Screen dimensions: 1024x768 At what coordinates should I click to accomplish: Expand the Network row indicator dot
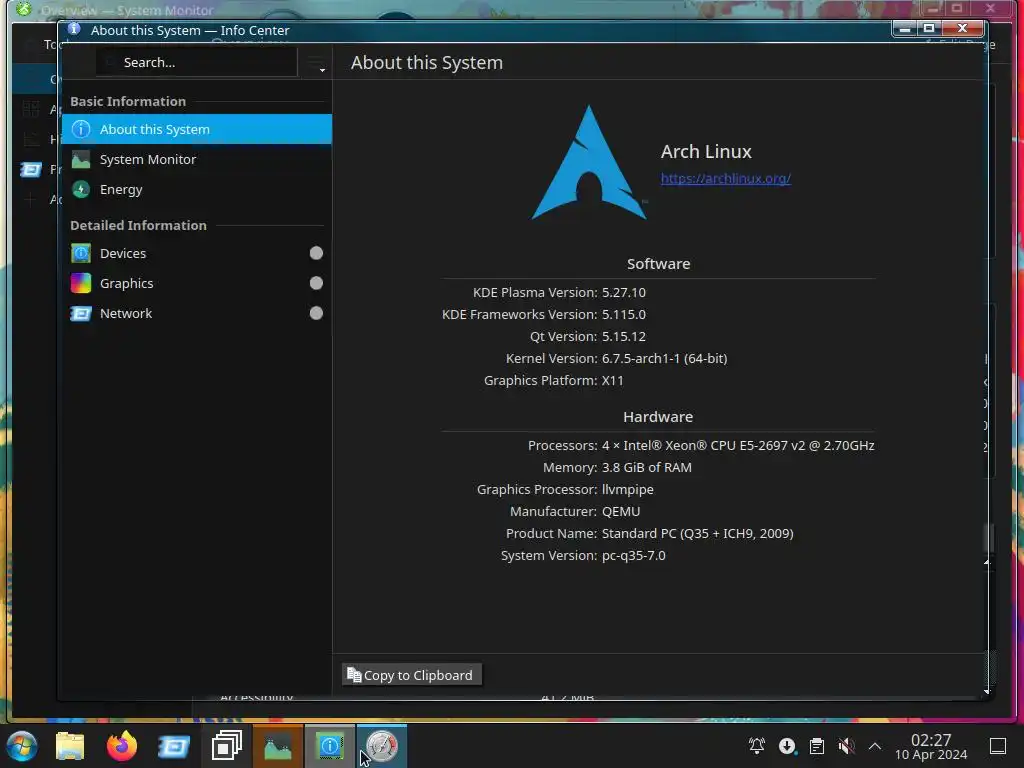pyautogui.click(x=316, y=313)
